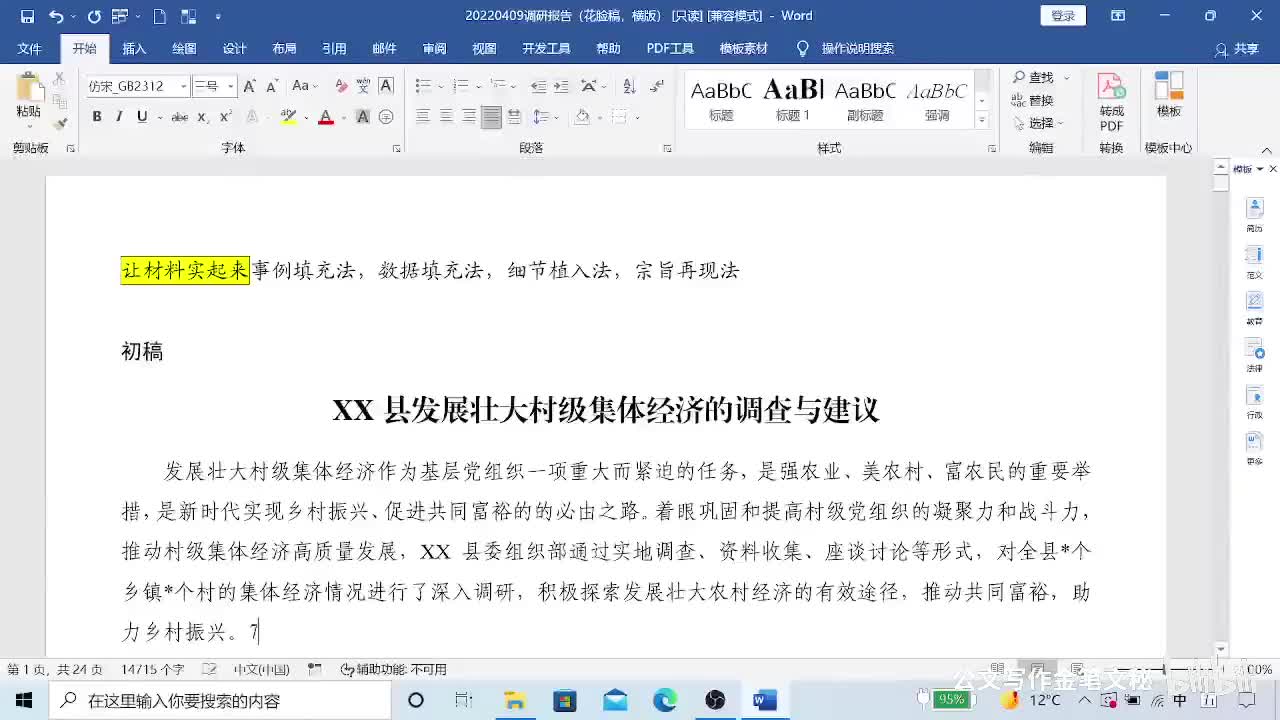Align the paragraph to the left
Screen dimensions: 1280x720
click(x=423, y=117)
